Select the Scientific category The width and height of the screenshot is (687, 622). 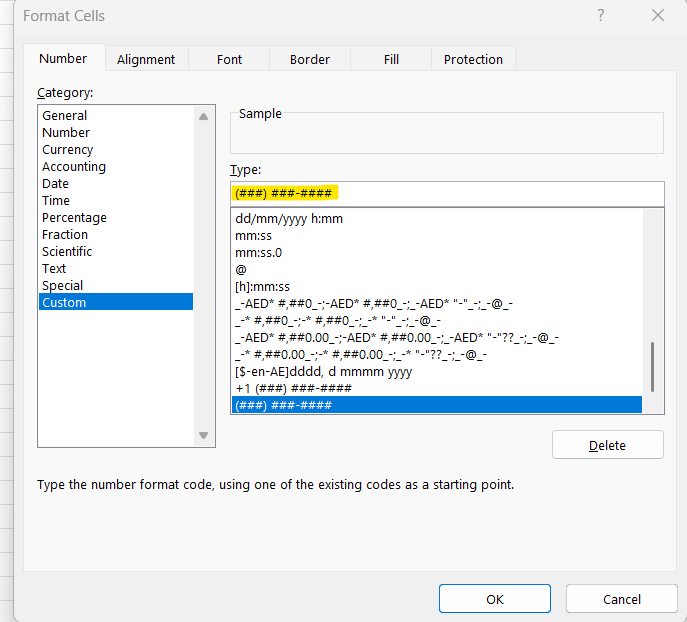116,251
